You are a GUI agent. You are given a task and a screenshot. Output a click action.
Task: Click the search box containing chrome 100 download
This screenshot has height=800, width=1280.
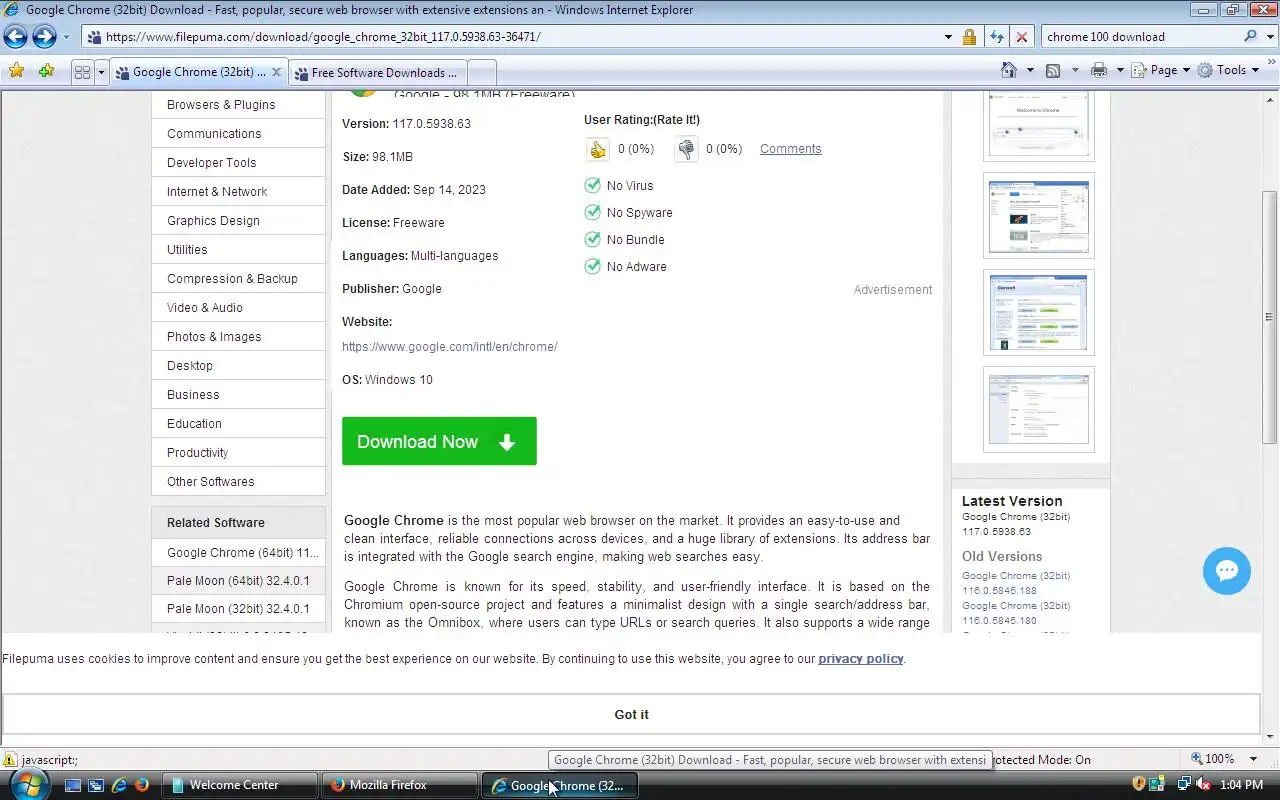(1140, 36)
